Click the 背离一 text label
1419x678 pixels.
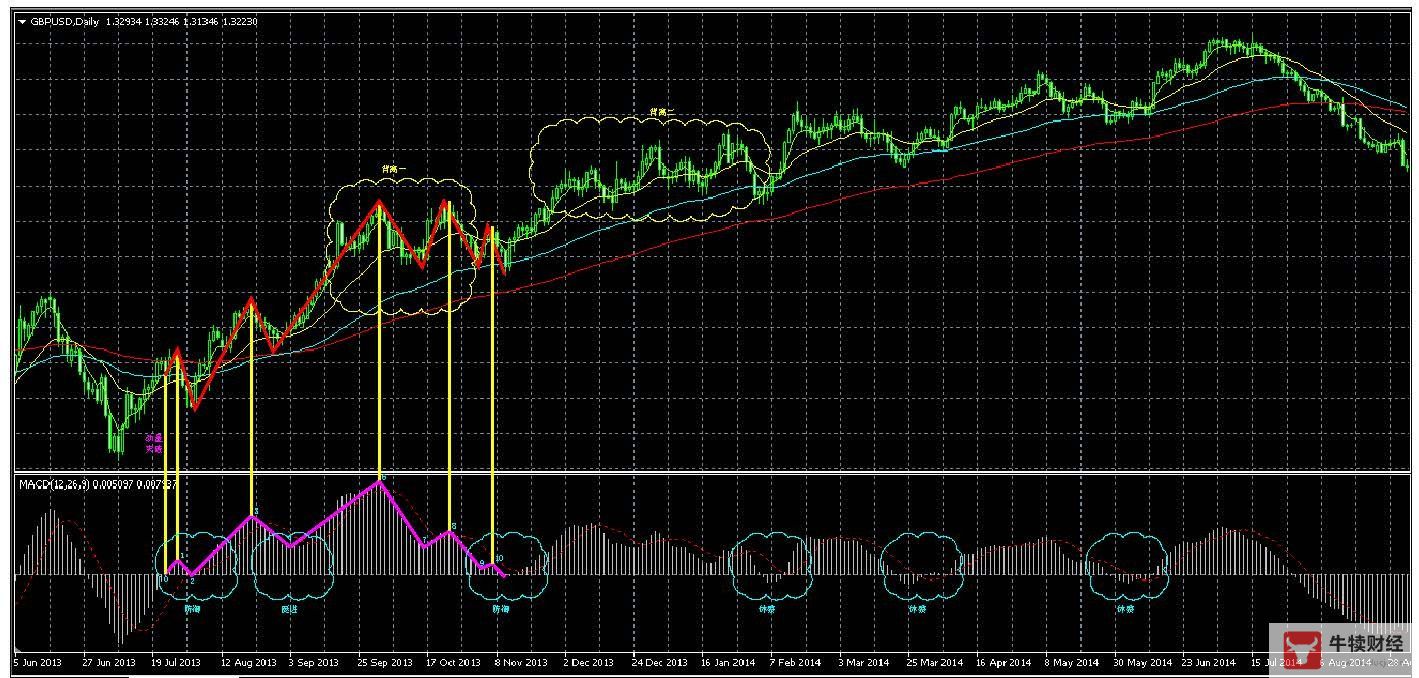point(396,169)
